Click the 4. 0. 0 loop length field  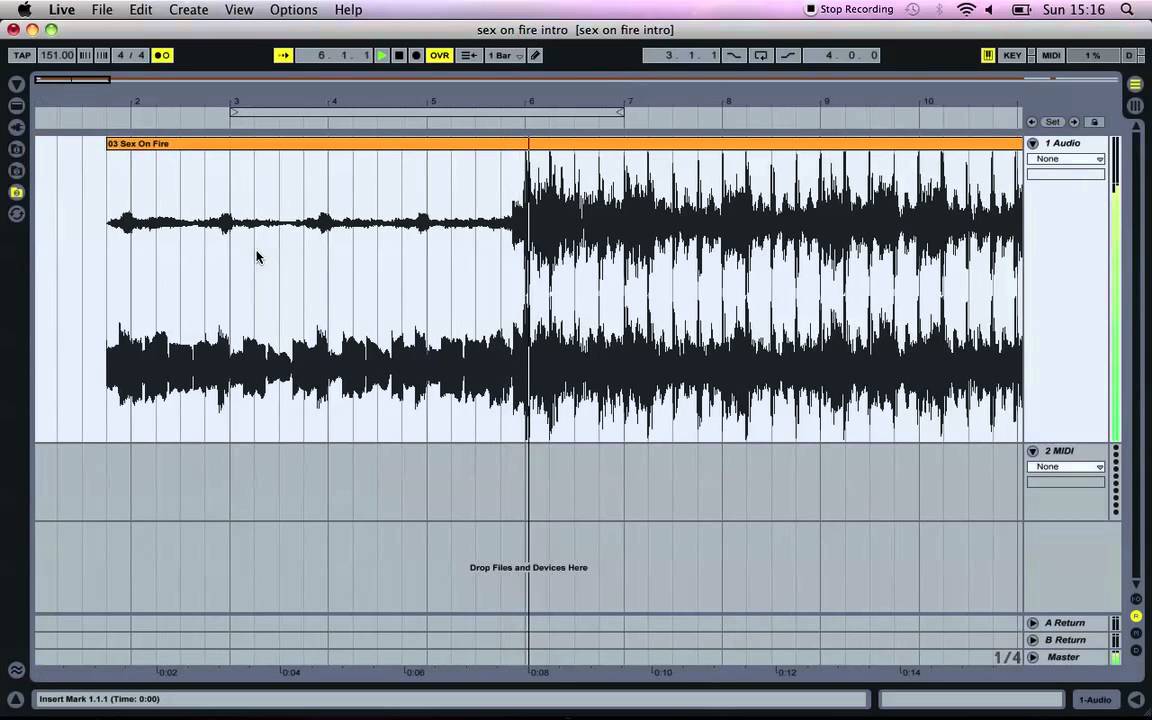coord(841,55)
